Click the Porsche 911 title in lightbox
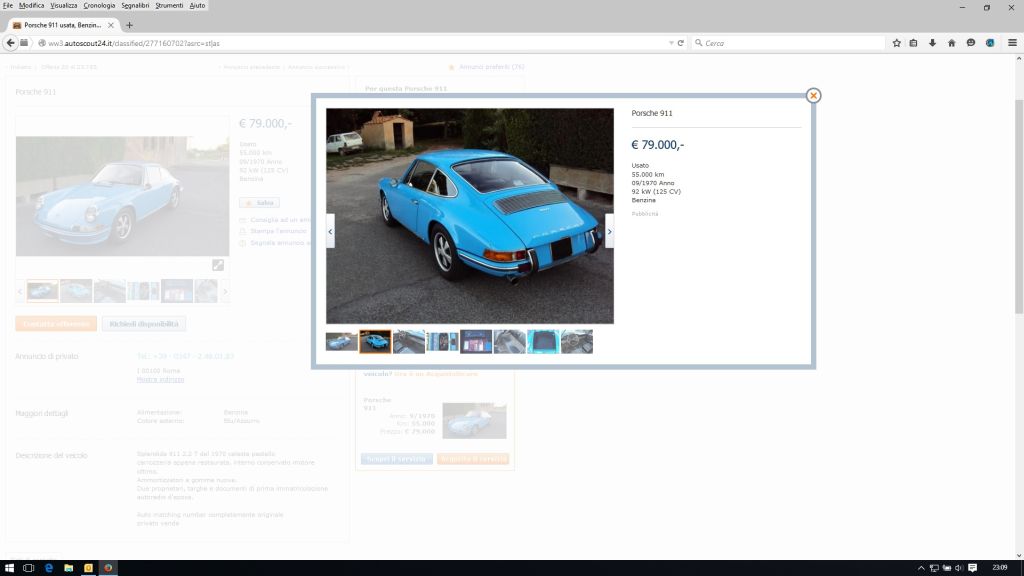The width and height of the screenshot is (1024, 576). 652,113
